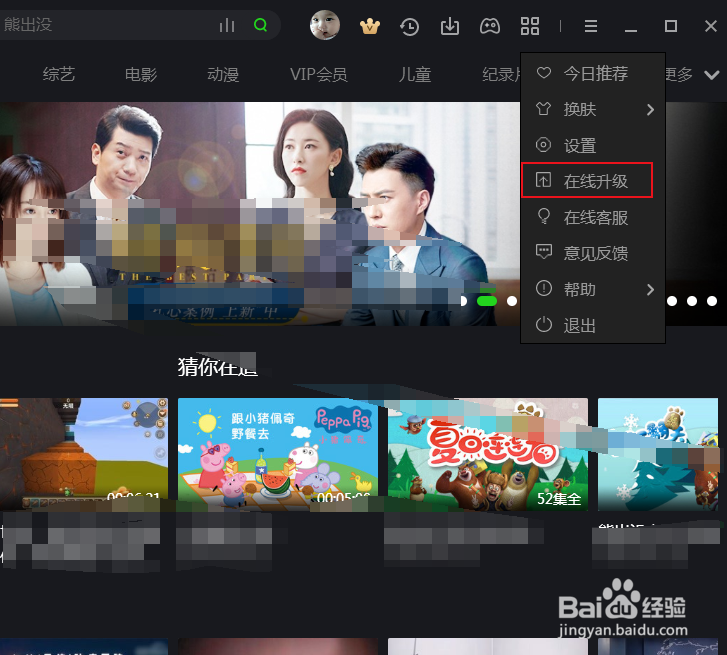Open 意见反馈 from the menu

593,253
